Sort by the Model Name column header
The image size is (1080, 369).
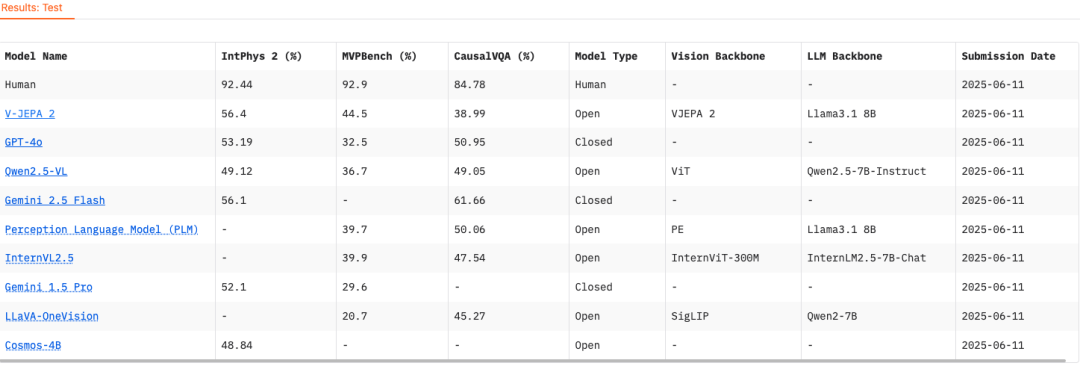[36, 56]
